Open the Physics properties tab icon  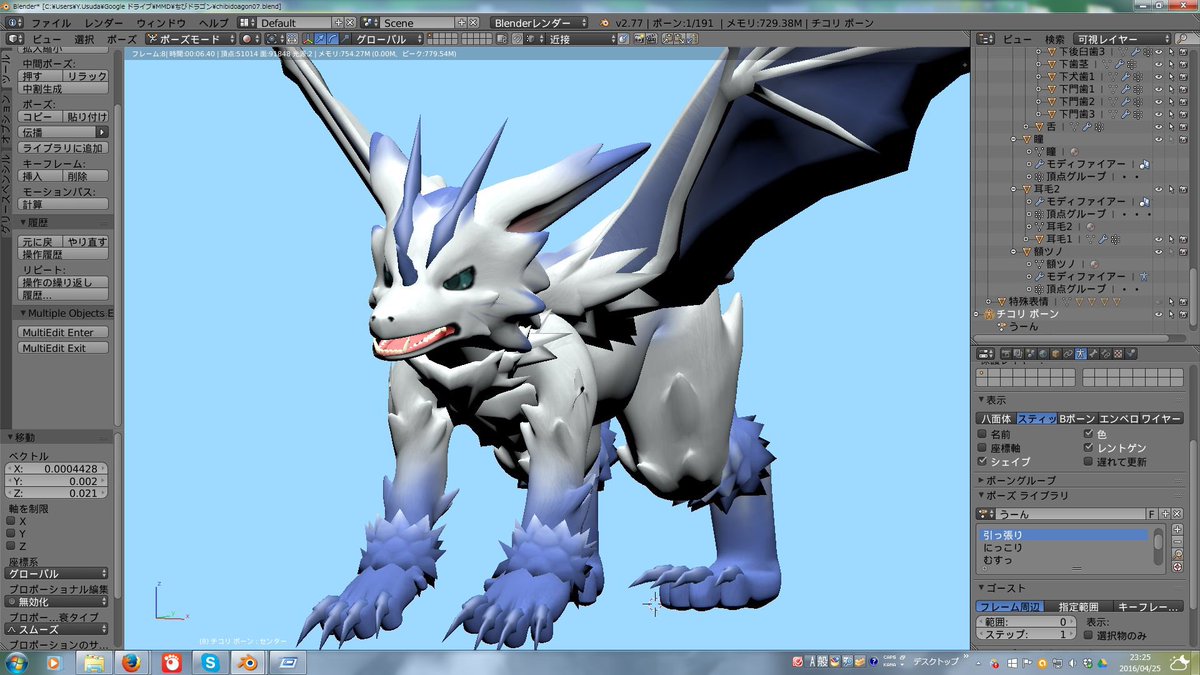1131,354
